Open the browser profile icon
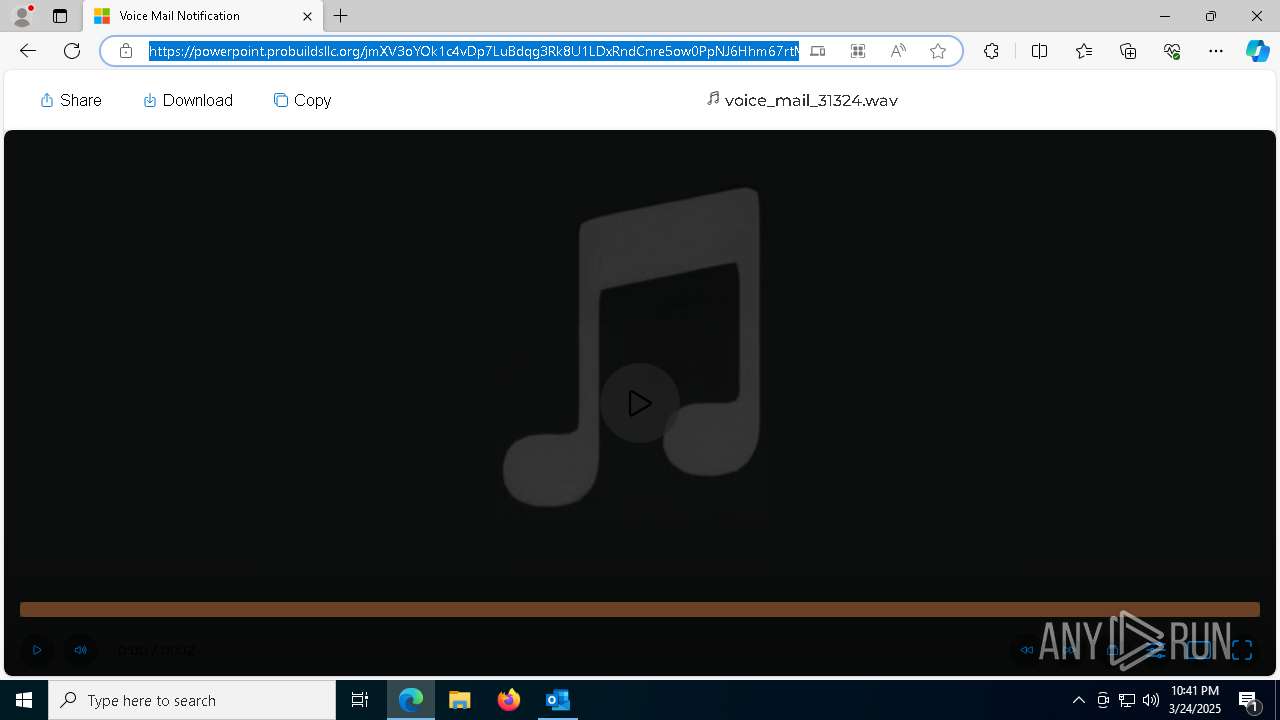The height and width of the screenshot is (720, 1280). [22, 16]
